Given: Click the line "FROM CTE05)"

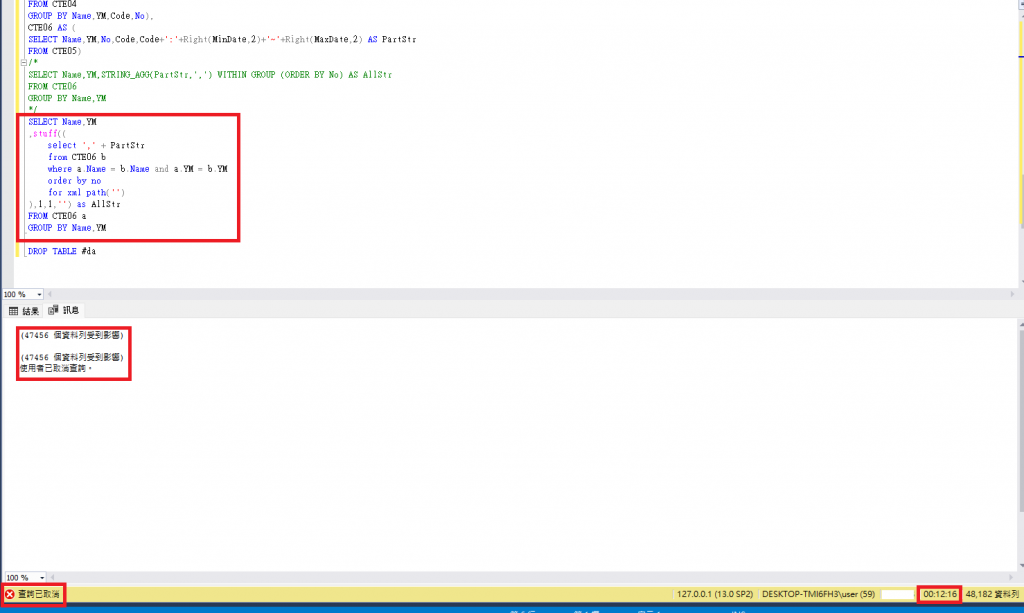Looking at the screenshot, I should point(54,51).
